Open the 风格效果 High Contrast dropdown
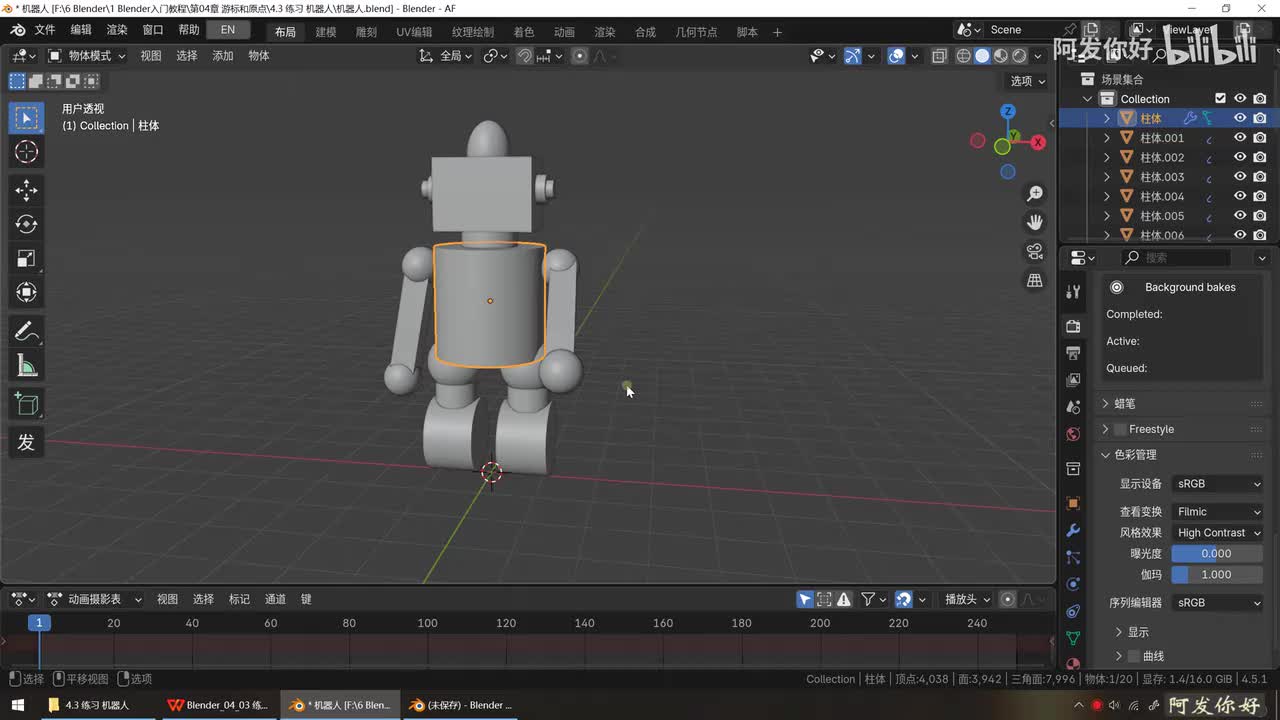This screenshot has height=720, width=1280. 1218,533
